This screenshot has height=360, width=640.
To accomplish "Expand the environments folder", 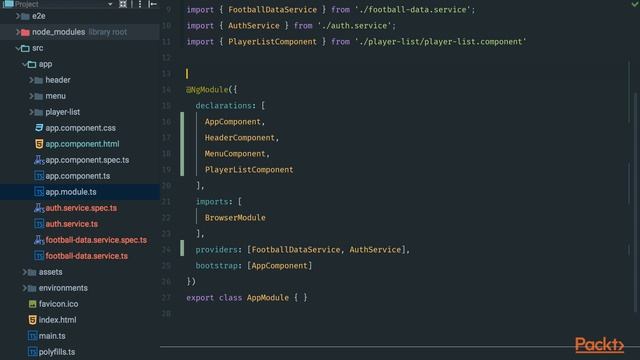I will pyautogui.click(x=24, y=288).
